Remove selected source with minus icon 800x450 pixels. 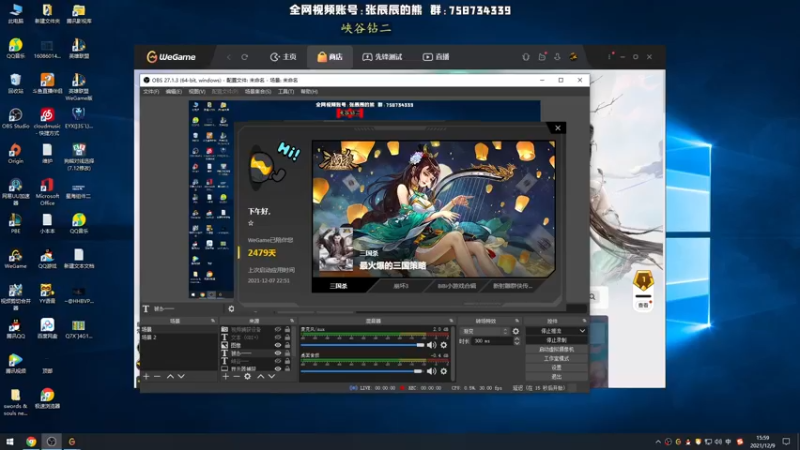point(236,377)
